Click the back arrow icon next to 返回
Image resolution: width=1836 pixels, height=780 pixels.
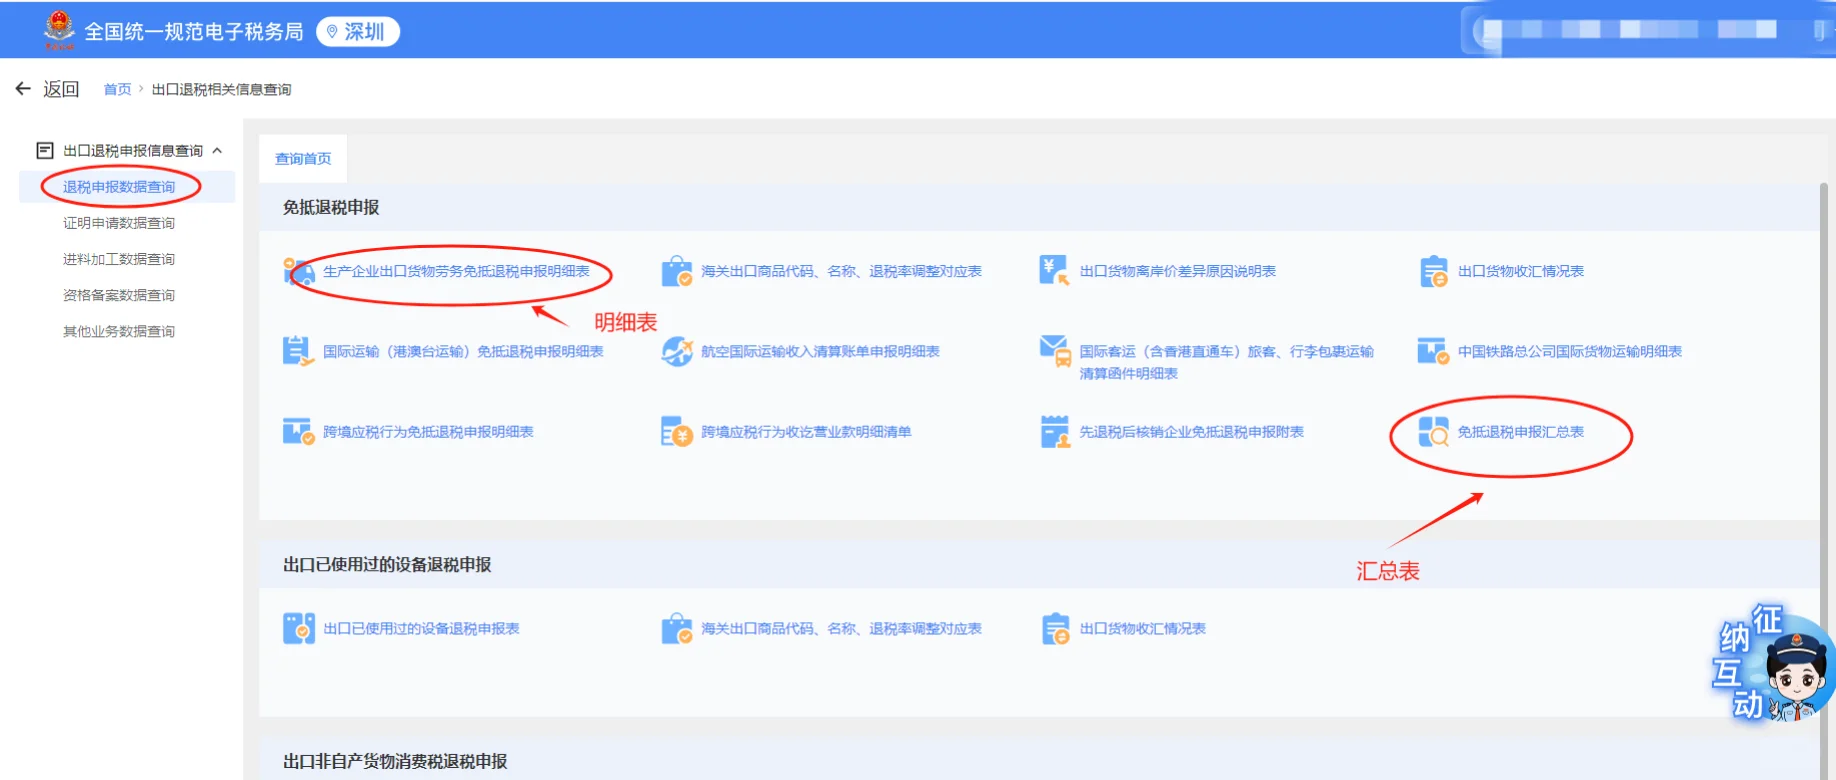pyautogui.click(x=23, y=89)
